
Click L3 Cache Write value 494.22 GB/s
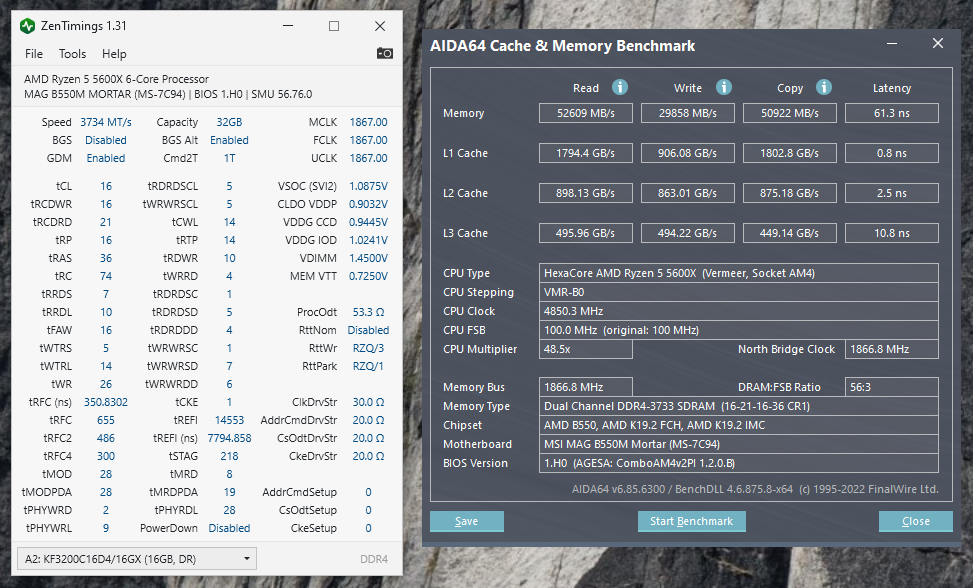point(688,233)
